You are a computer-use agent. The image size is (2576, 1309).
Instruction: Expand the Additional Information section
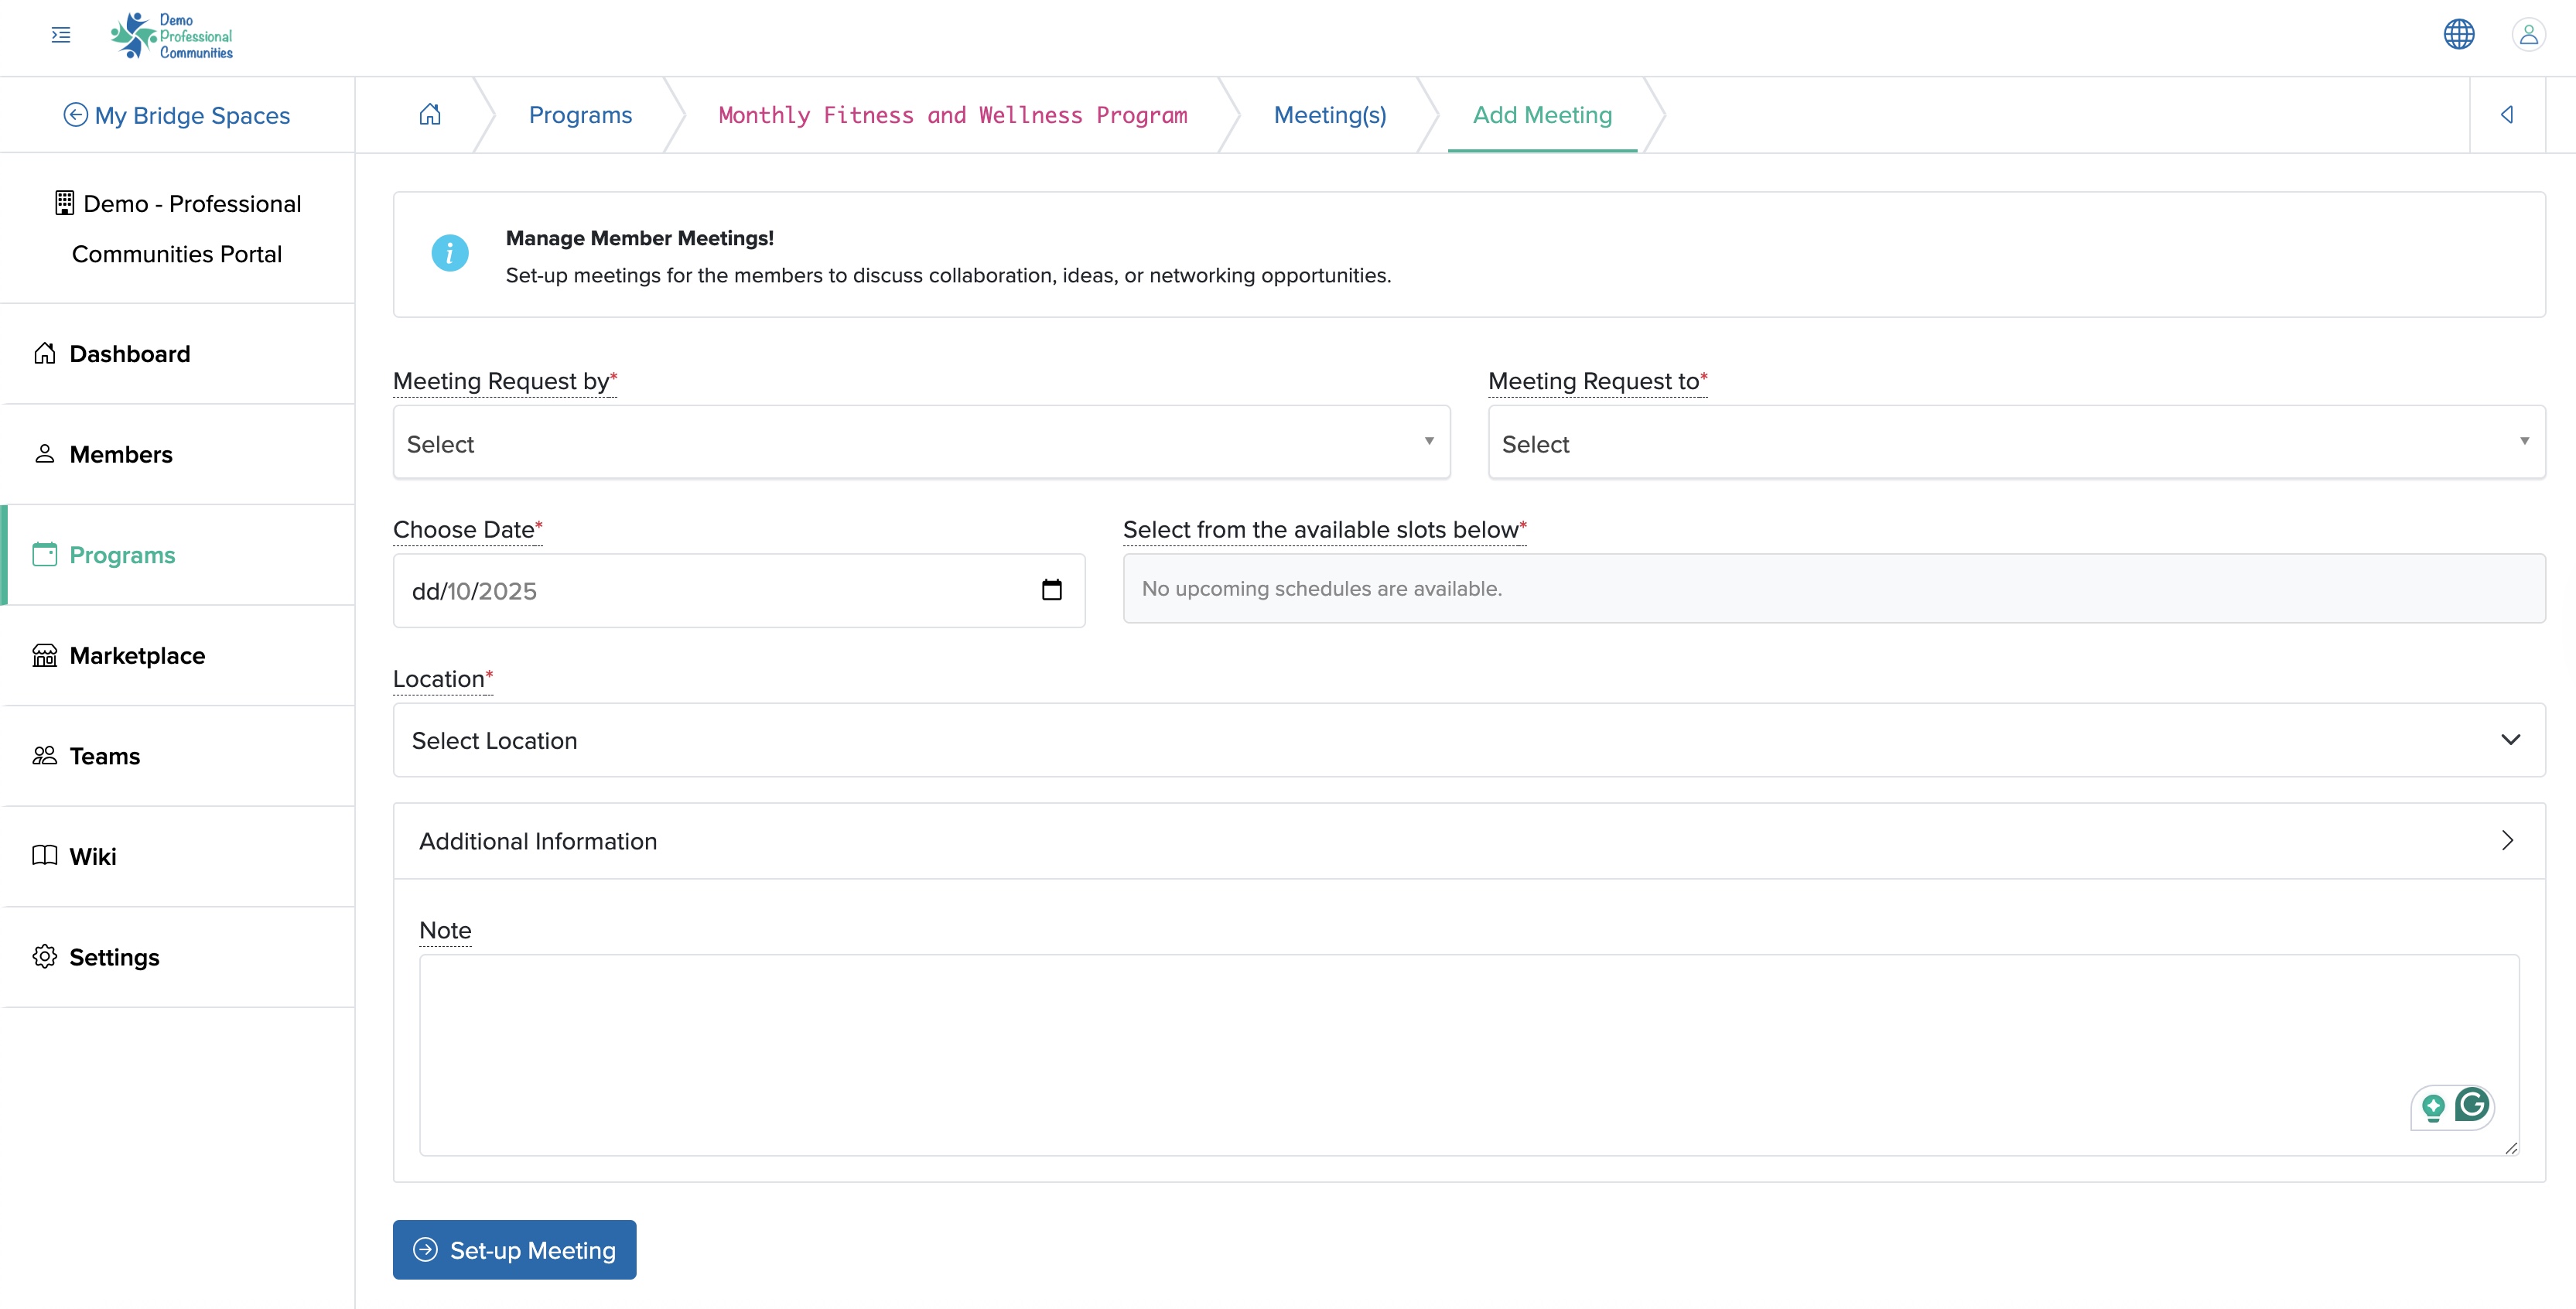1469,841
